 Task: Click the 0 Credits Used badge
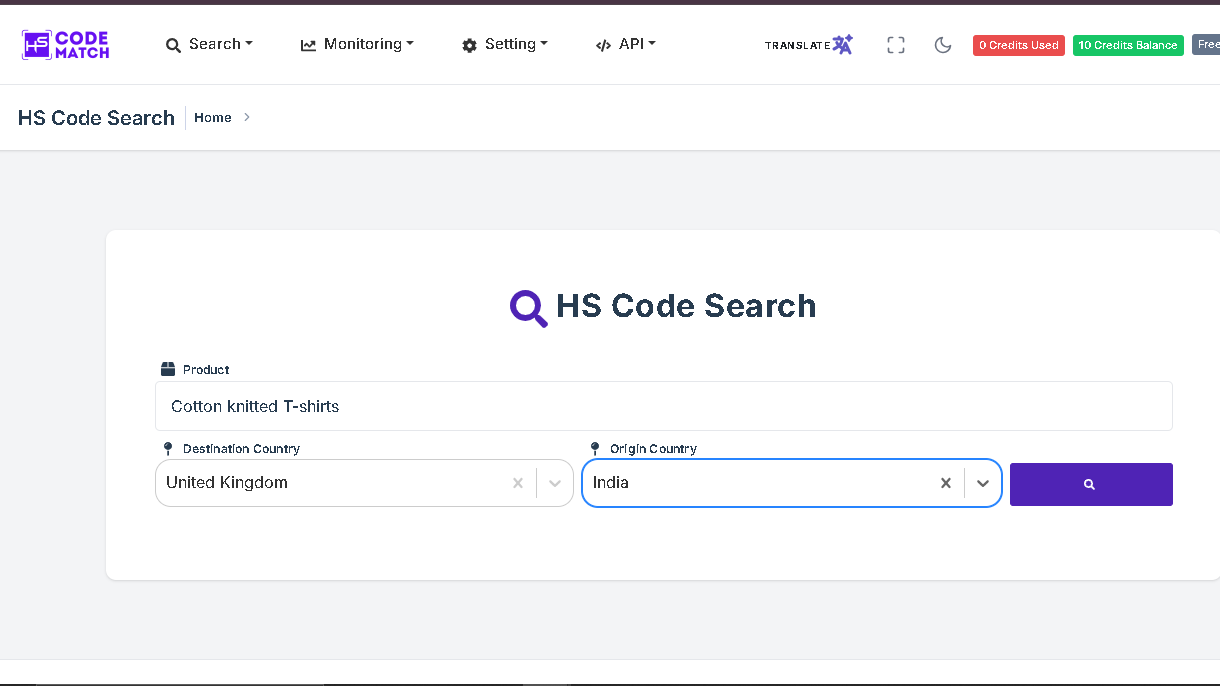point(1018,45)
